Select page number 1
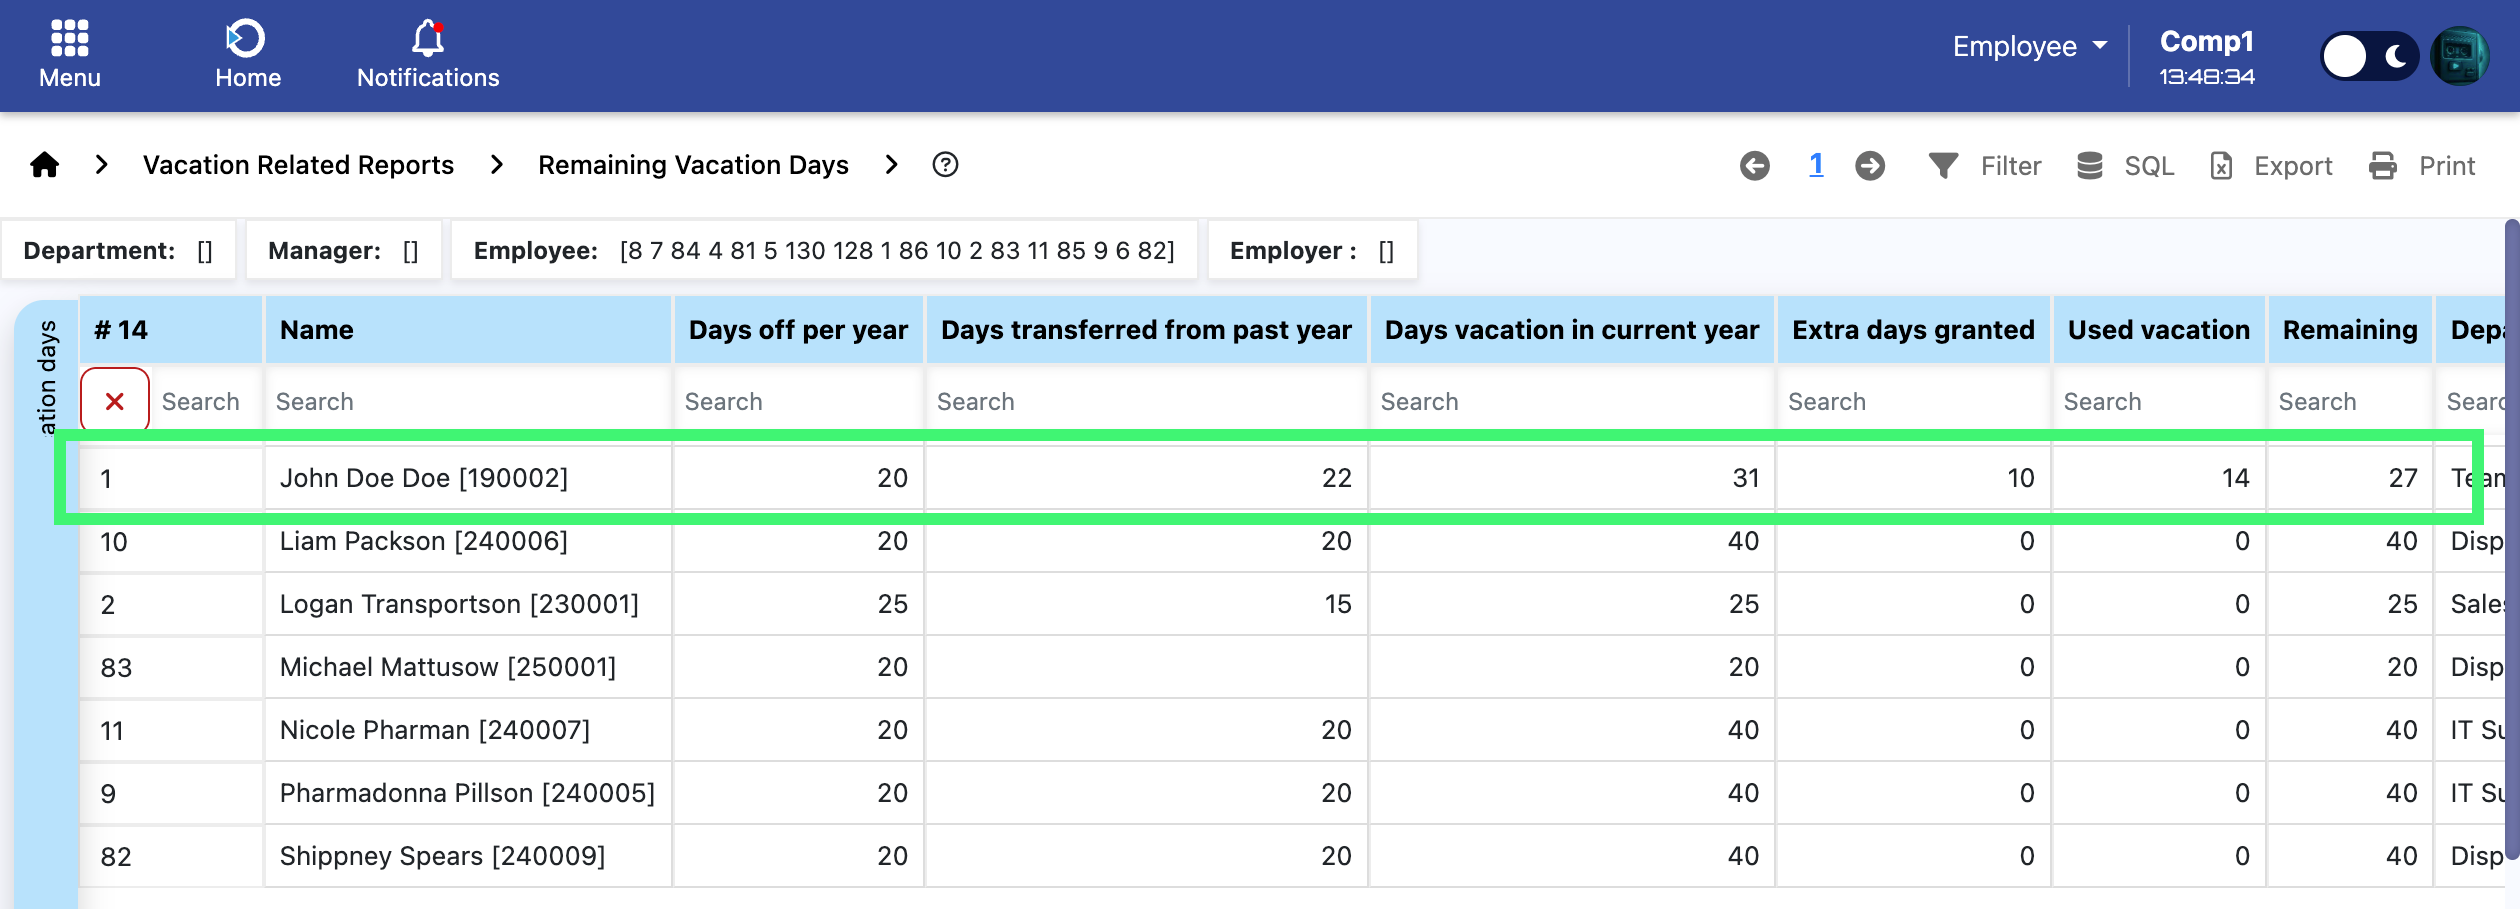 1816,165
